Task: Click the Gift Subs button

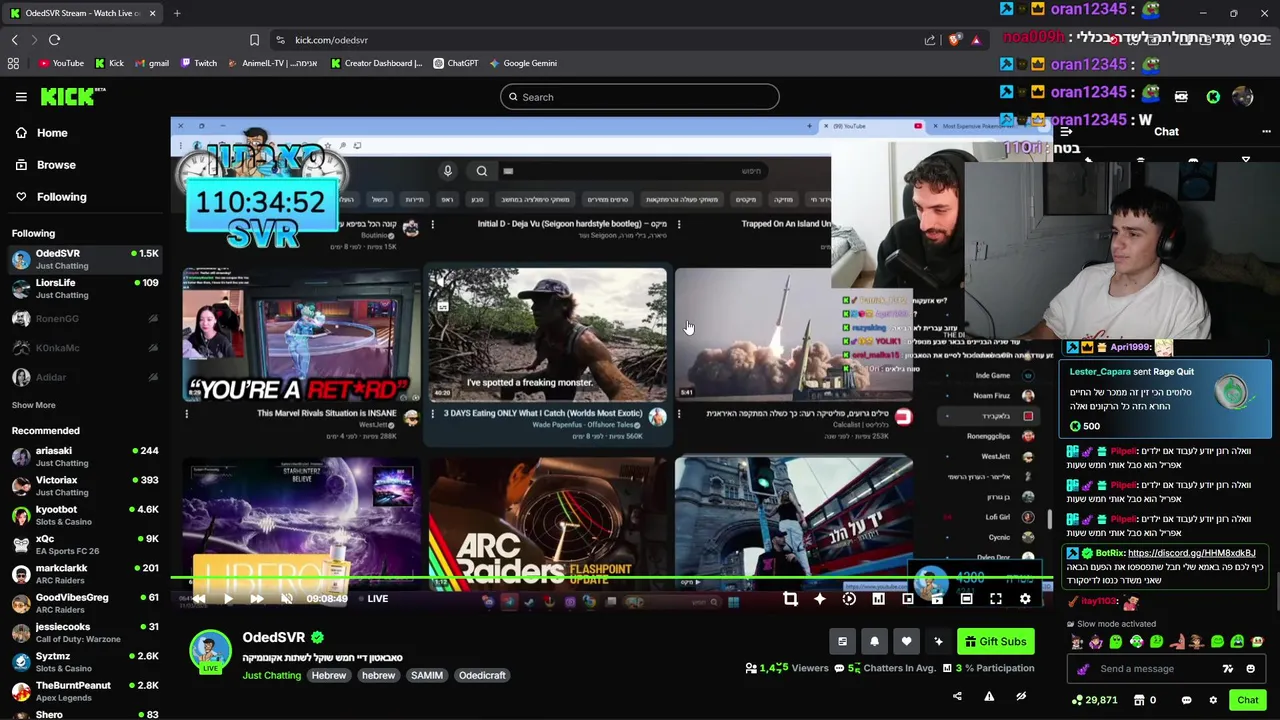Action: pyautogui.click(x=996, y=642)
